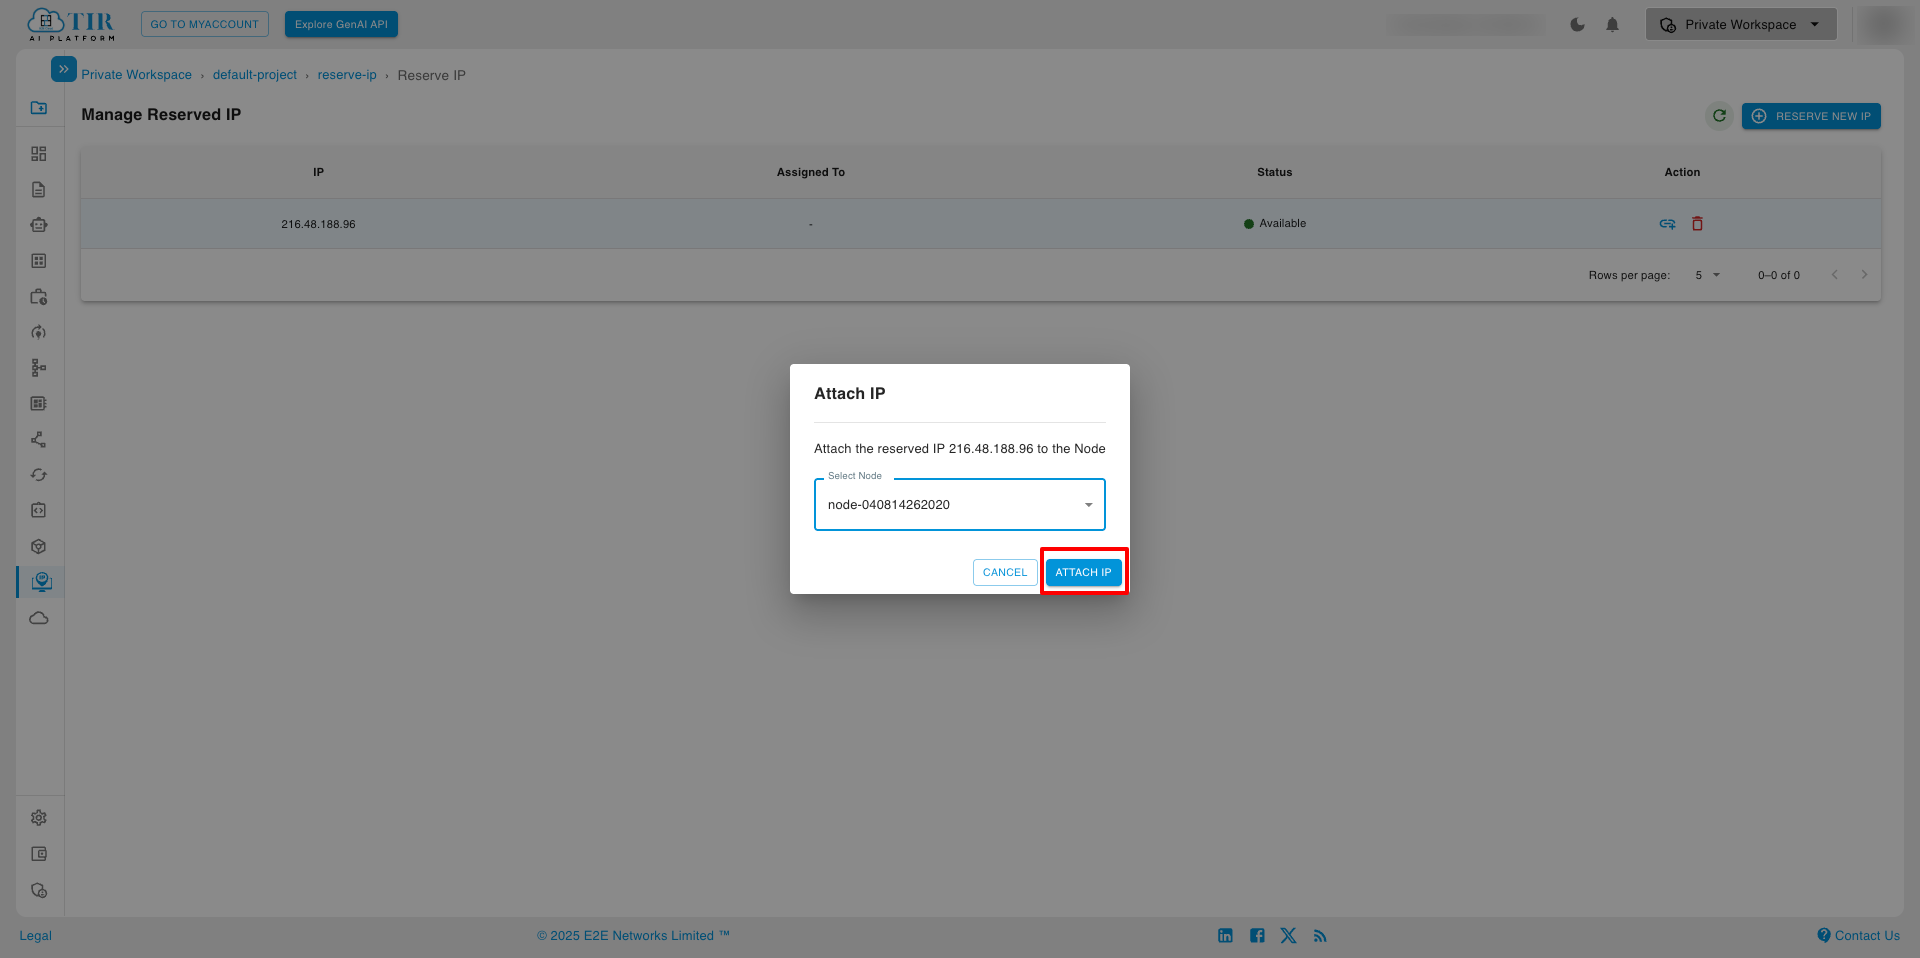1920x958 pixels.
Task: Open Private Workspace breadcrumb link
Action: point(136,75)
